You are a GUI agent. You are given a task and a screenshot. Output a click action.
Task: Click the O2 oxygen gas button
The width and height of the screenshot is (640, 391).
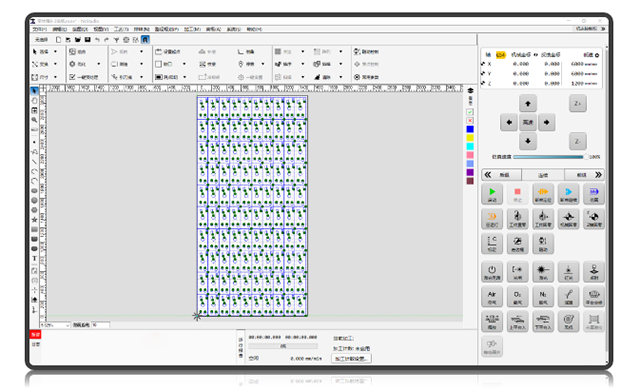[517, 297]
